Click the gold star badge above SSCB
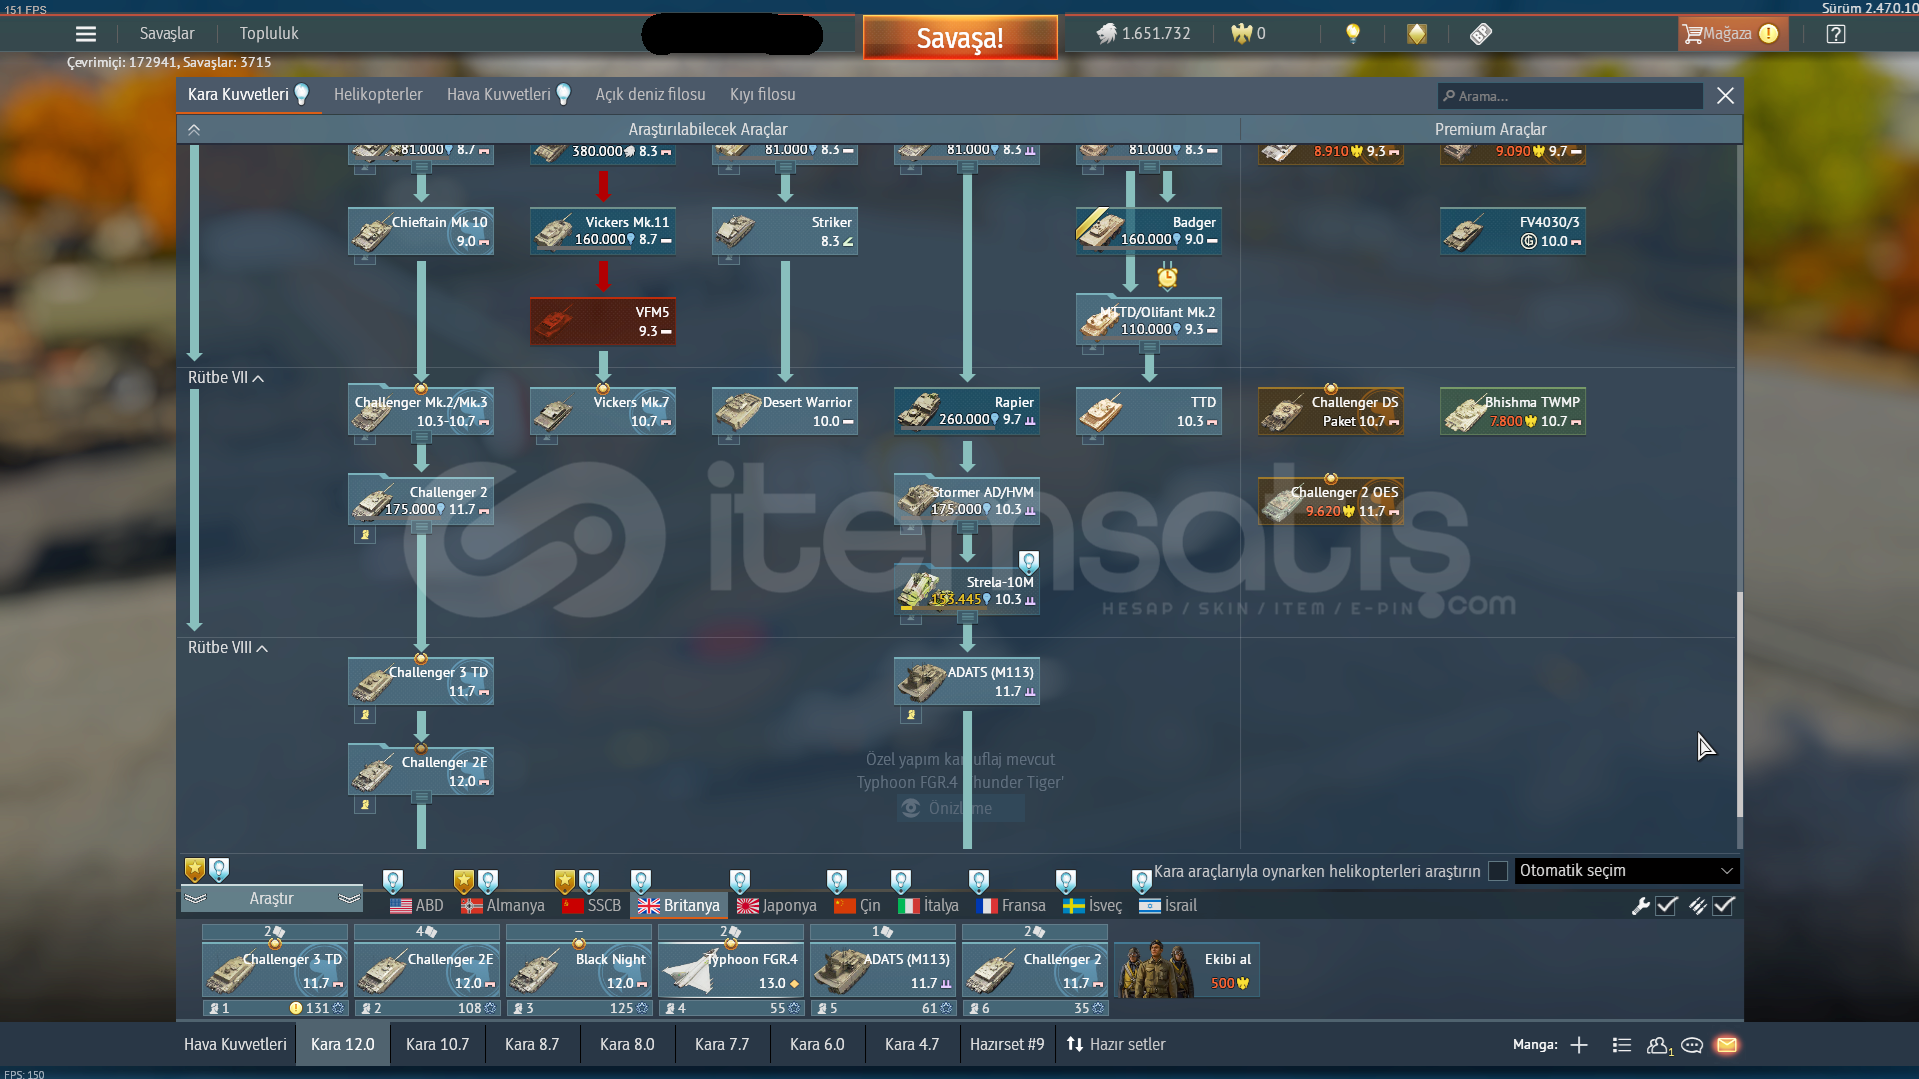Screen dimensions: 1919x1079 point(565,881)
